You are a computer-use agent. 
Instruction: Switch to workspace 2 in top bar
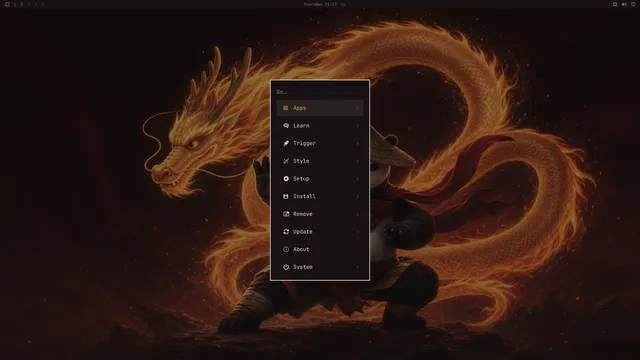[x=22, y=4]
